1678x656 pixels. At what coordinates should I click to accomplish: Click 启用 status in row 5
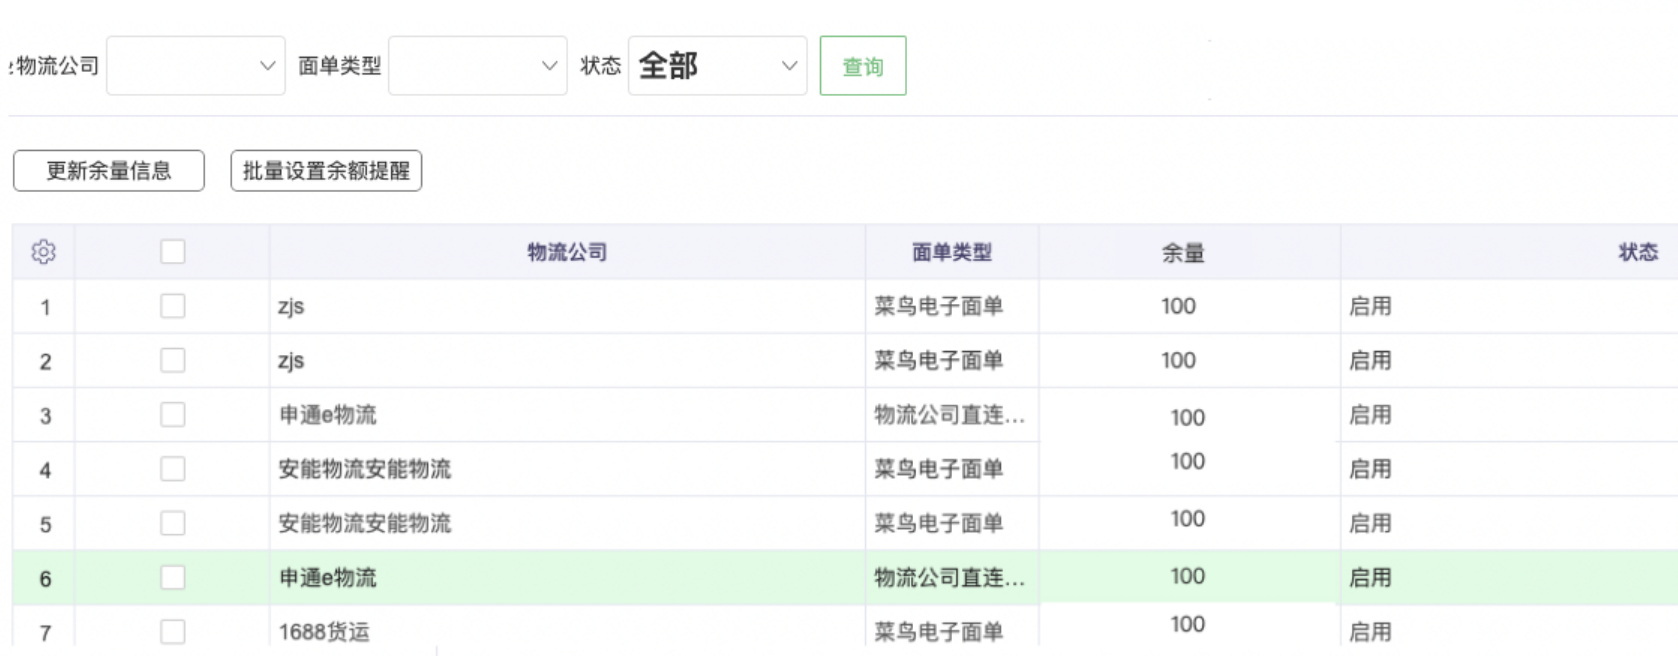(x=1370, y=523)
